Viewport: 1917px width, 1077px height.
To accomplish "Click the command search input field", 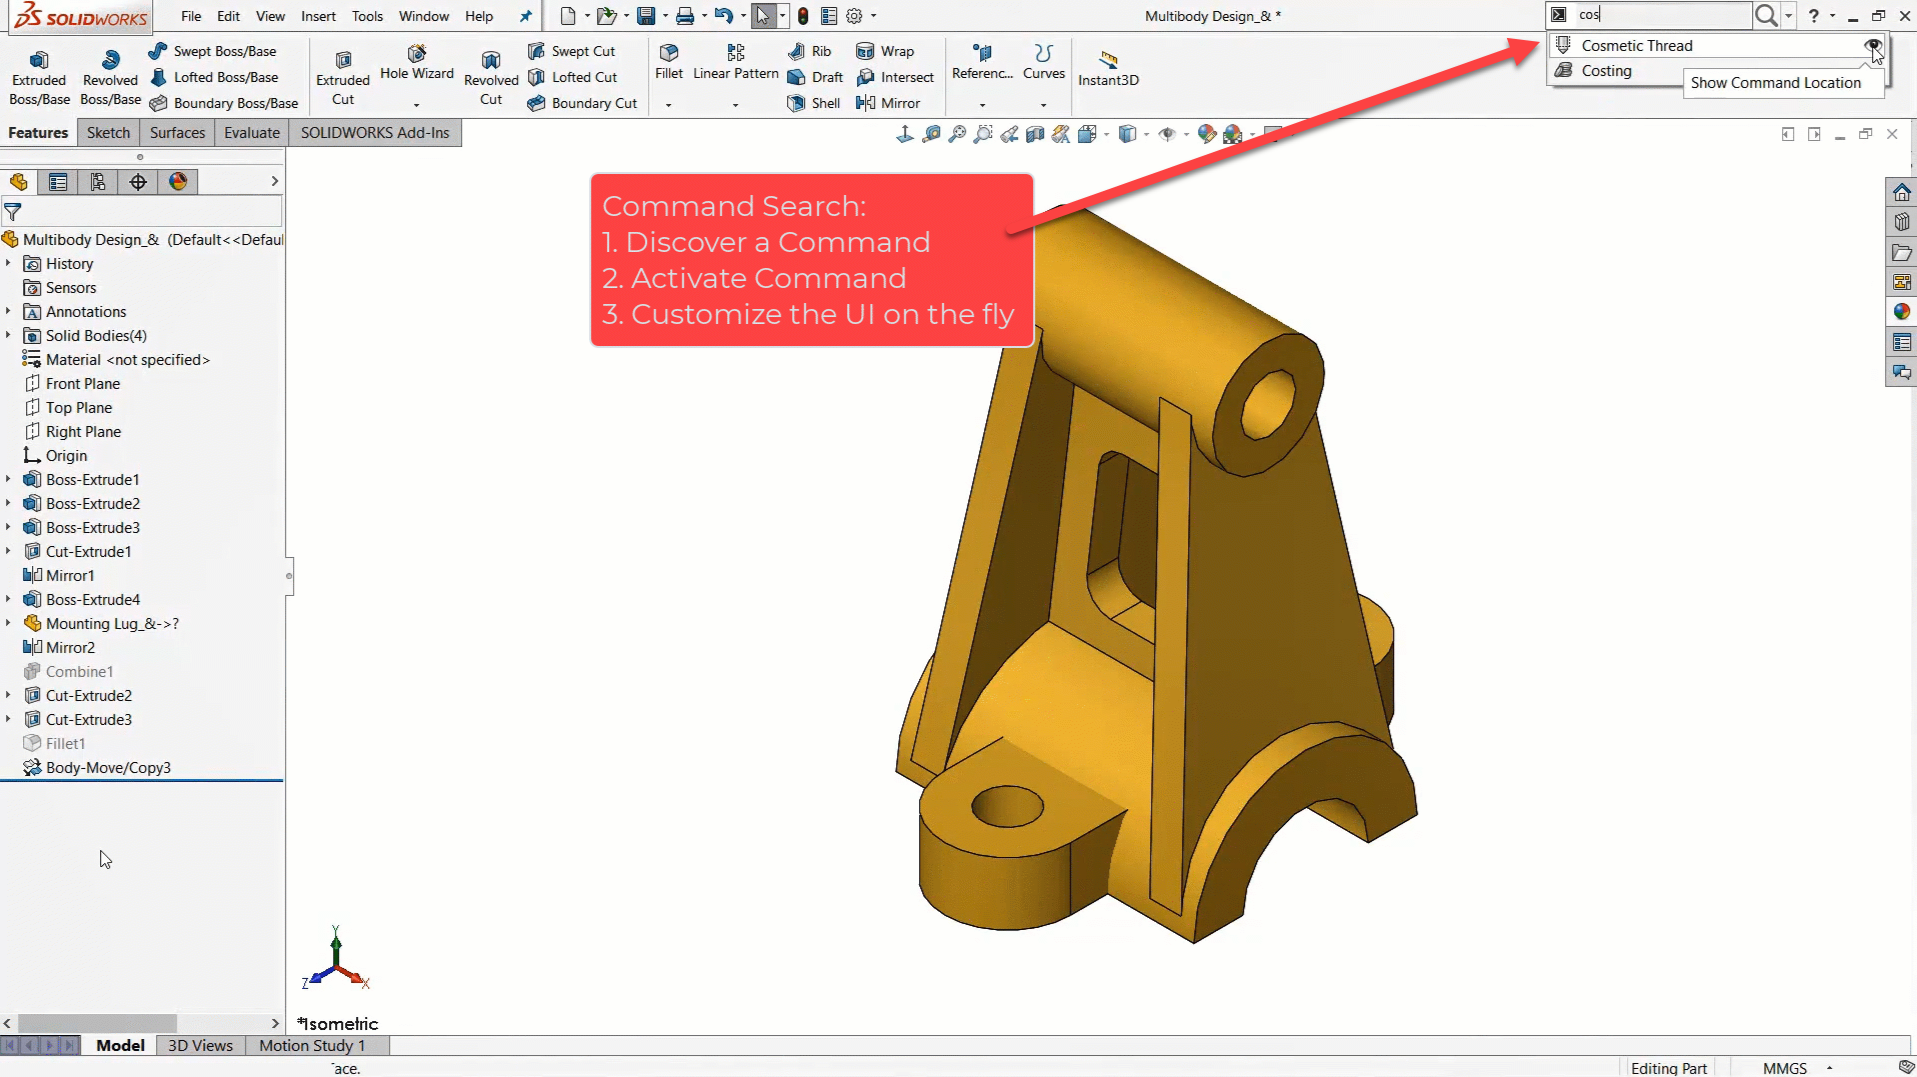I will tap(1660, 15).
